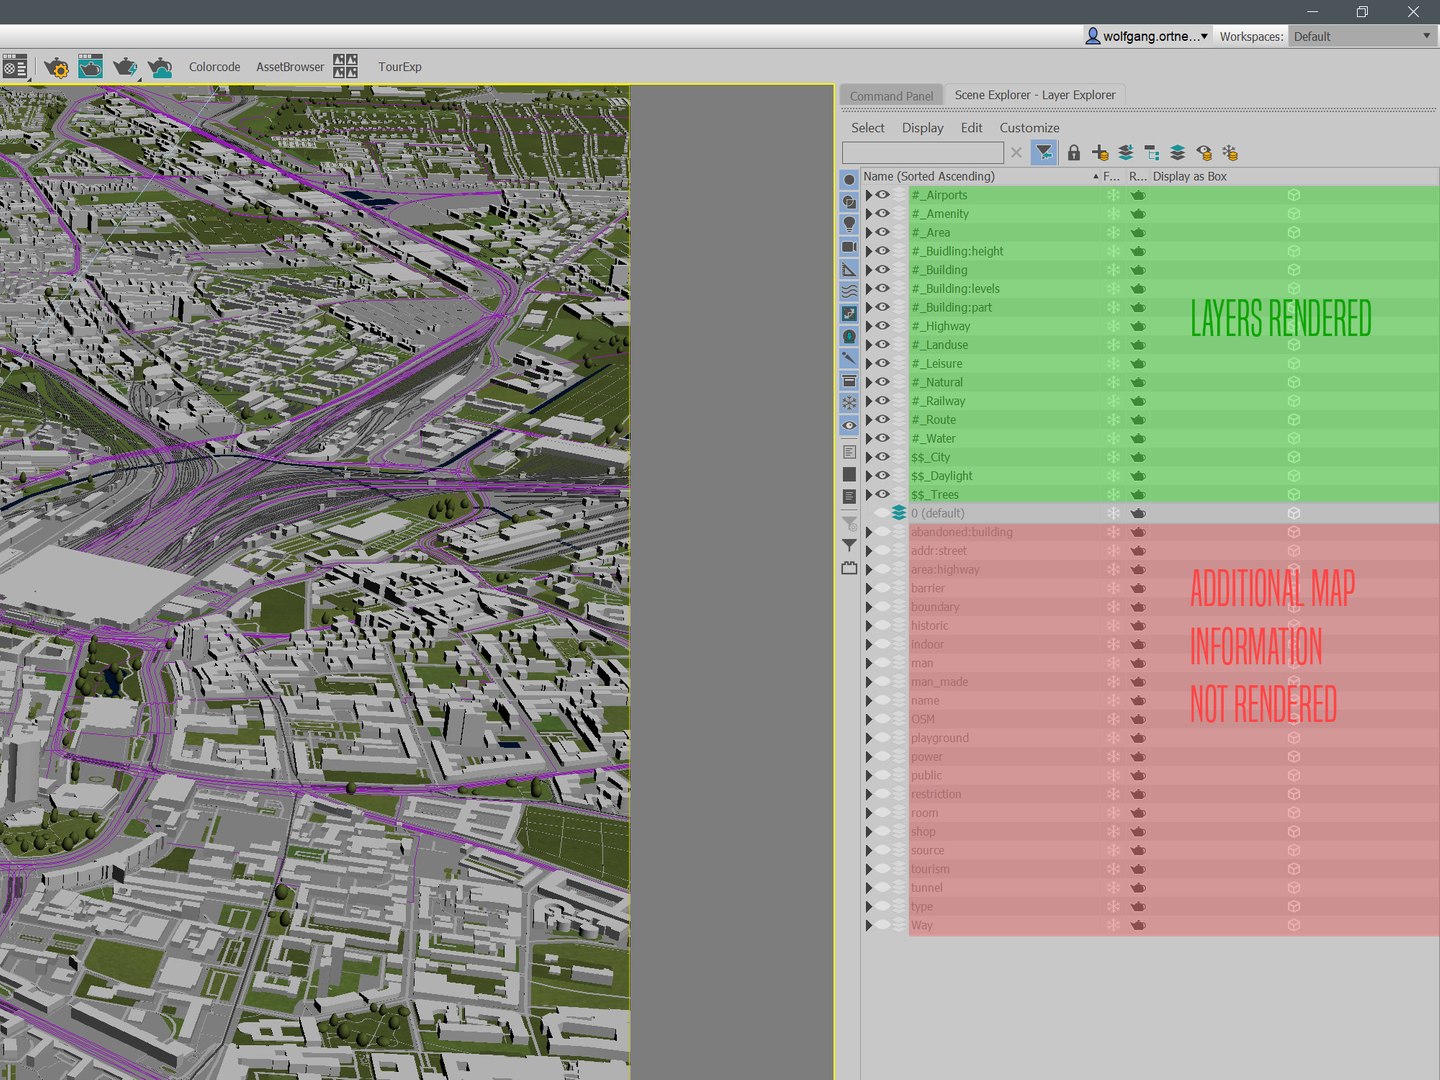The image size is (1440, 1080).
Task: Click Create New Layer icon
Action: click(1100, 153)
